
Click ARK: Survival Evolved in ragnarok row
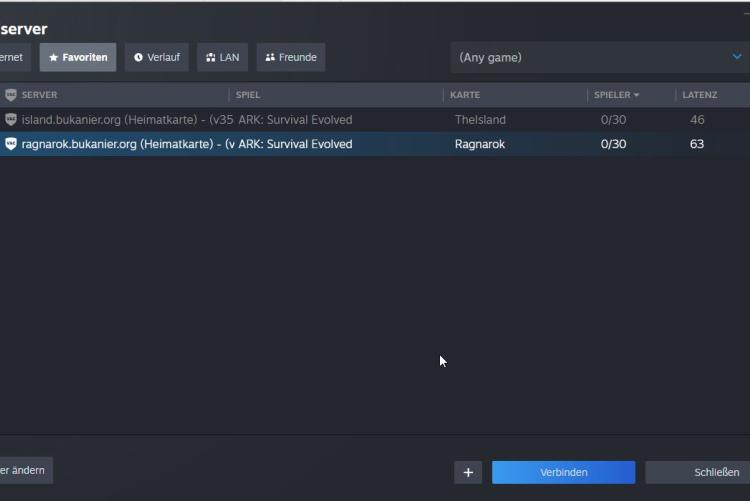click(x=295, y=144)
